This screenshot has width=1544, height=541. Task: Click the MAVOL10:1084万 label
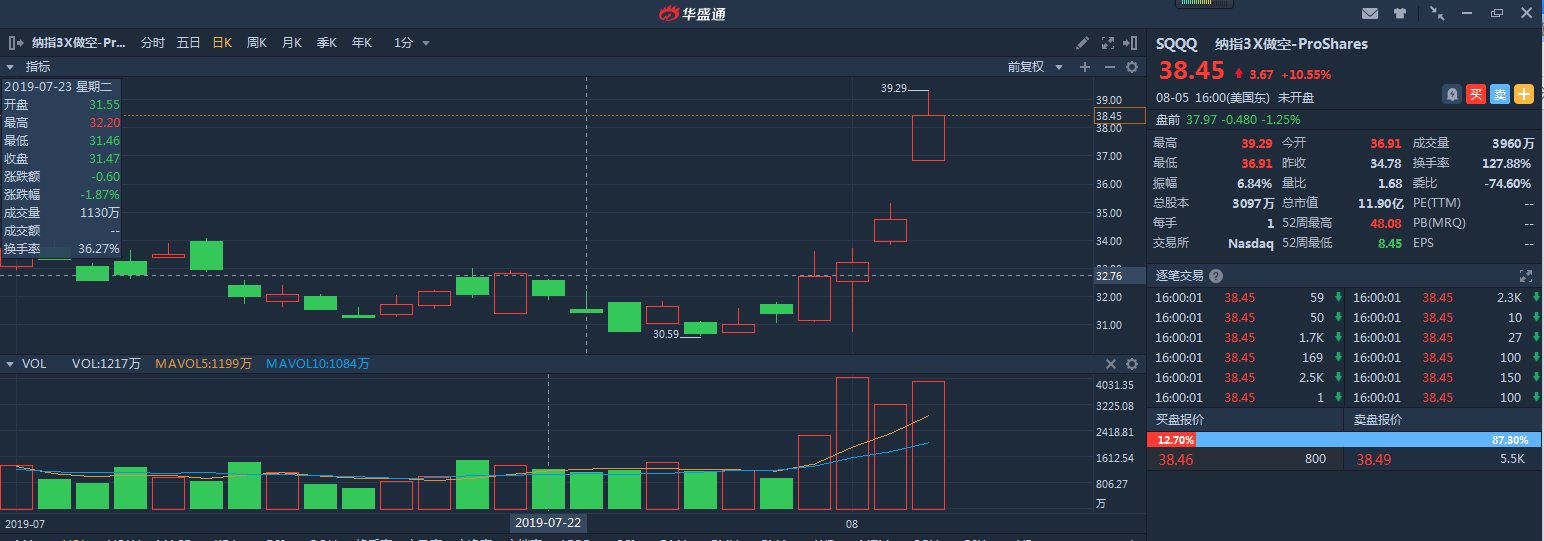coord(317,364)
